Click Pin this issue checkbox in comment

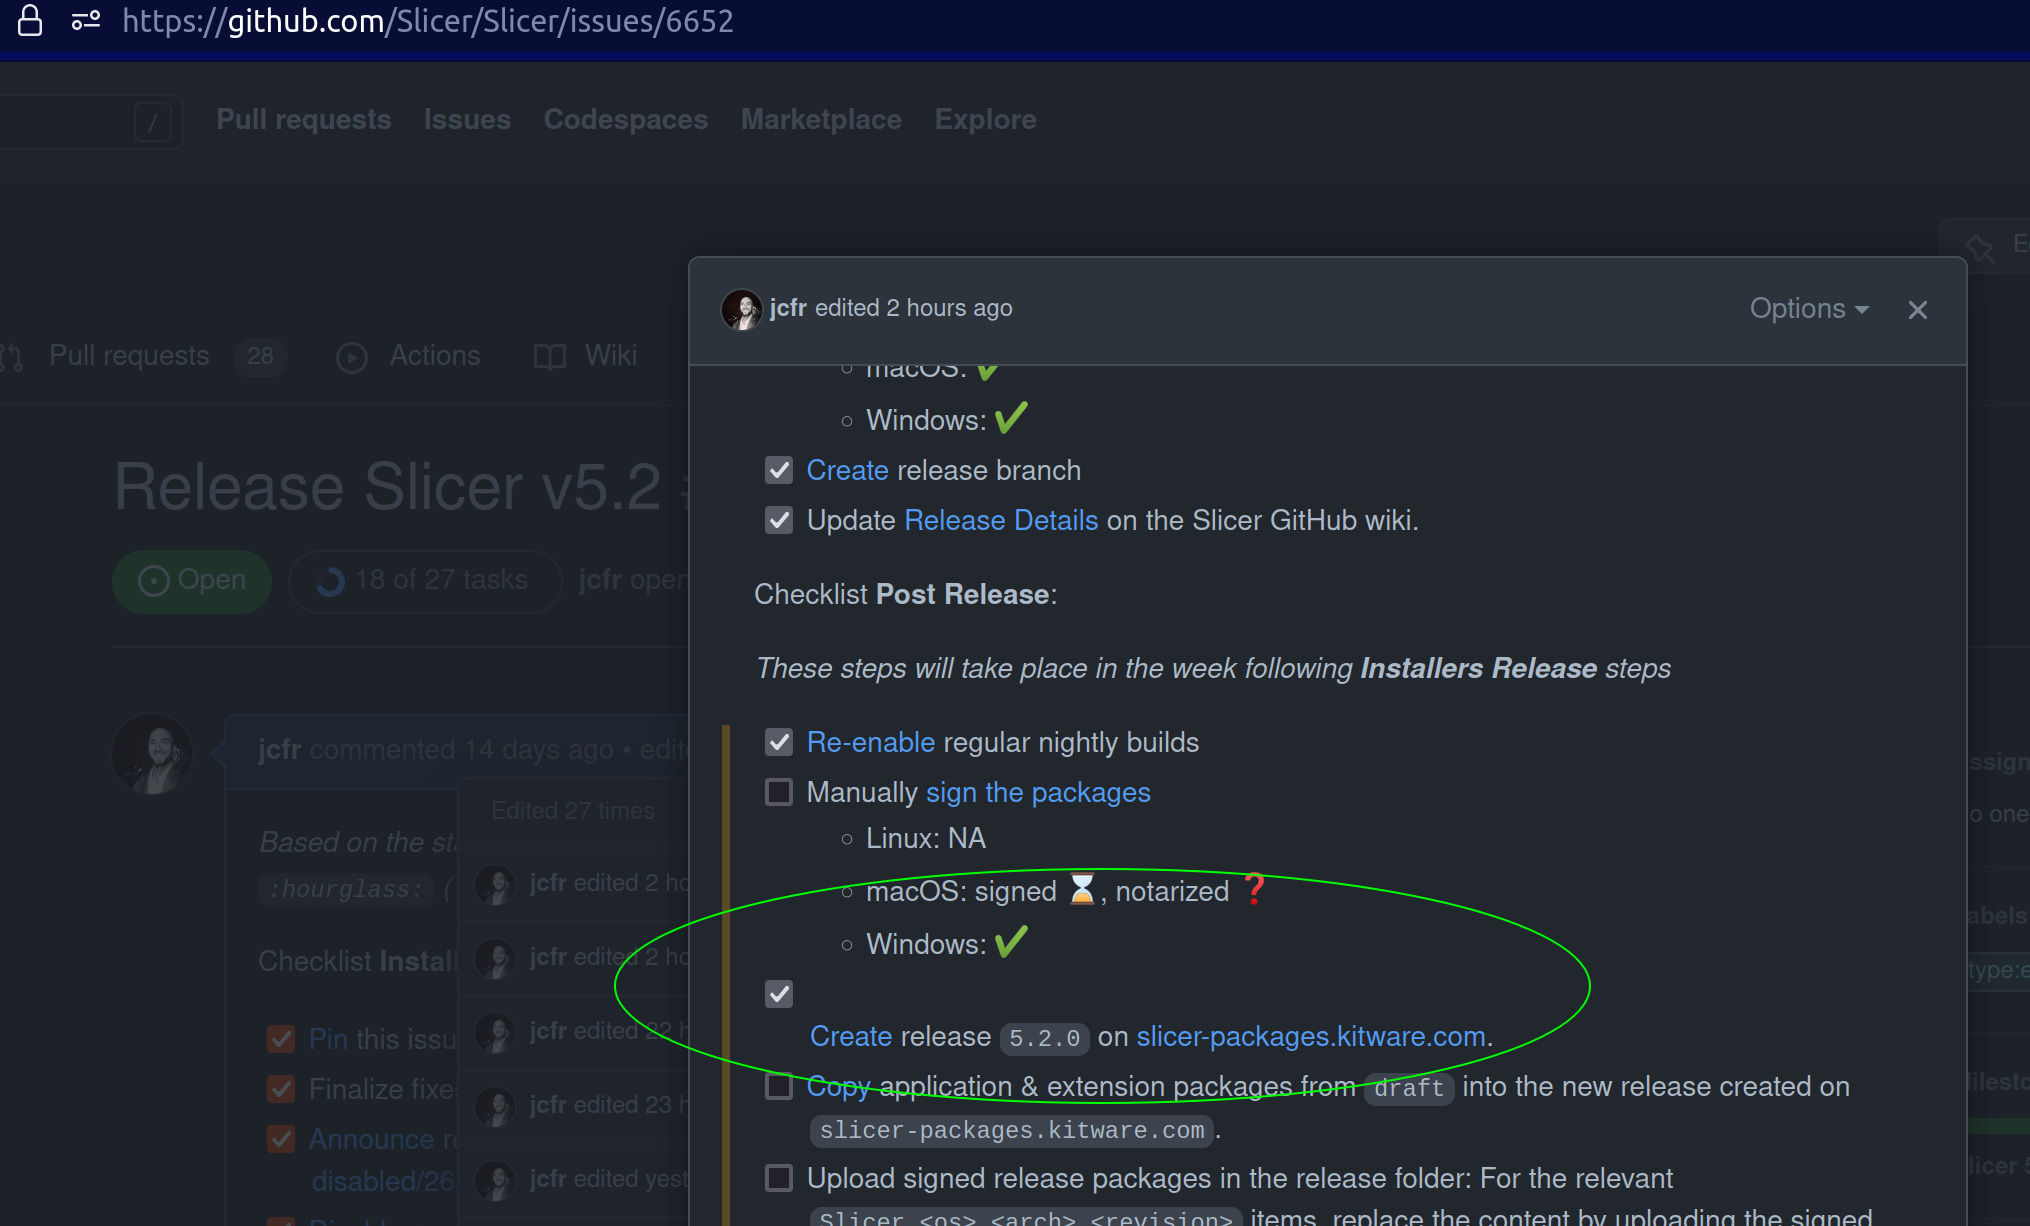click(x=281, y=1039)
